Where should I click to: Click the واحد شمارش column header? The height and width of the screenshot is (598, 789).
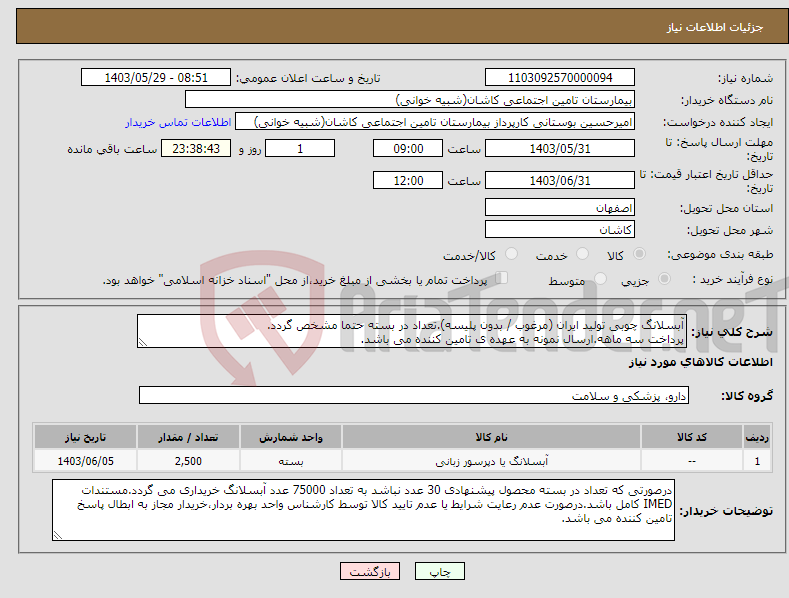(x=291, y=437)
